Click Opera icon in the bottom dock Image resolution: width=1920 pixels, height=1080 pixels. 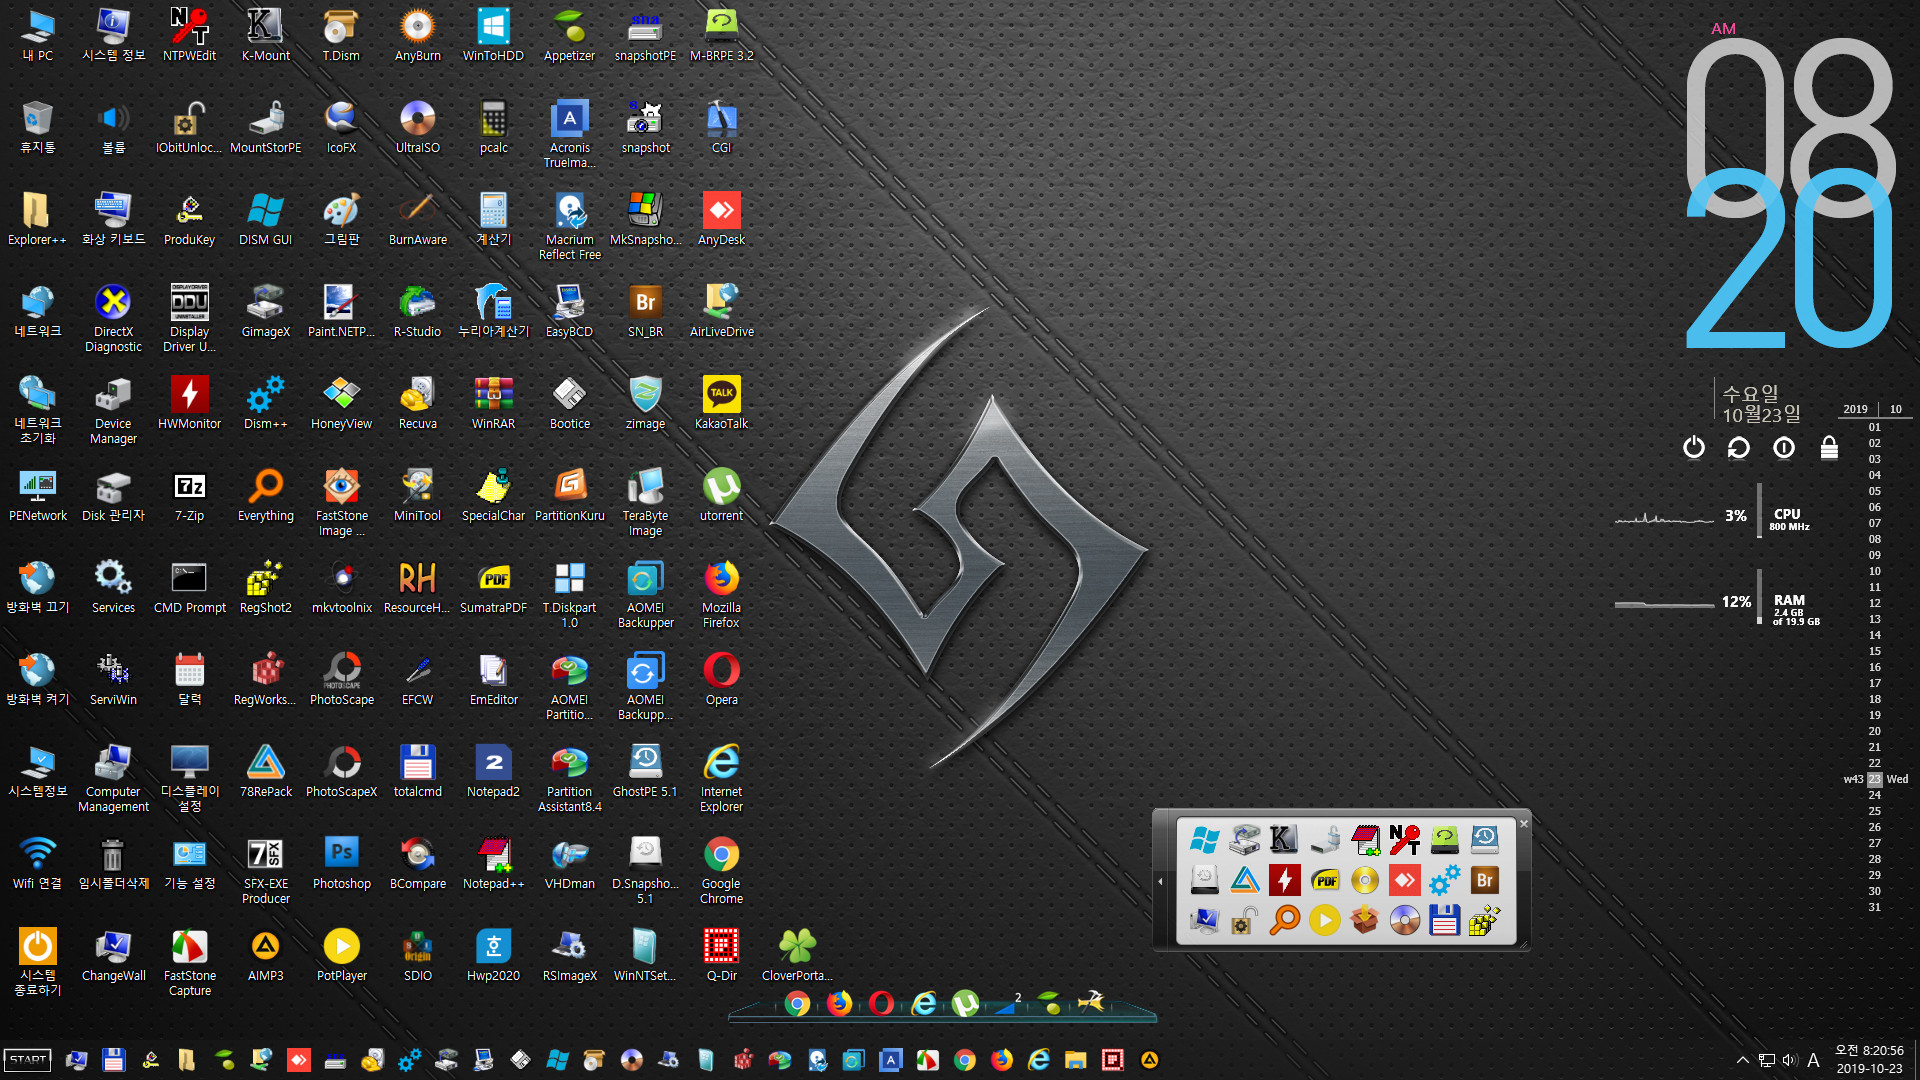coord(881,1002)
